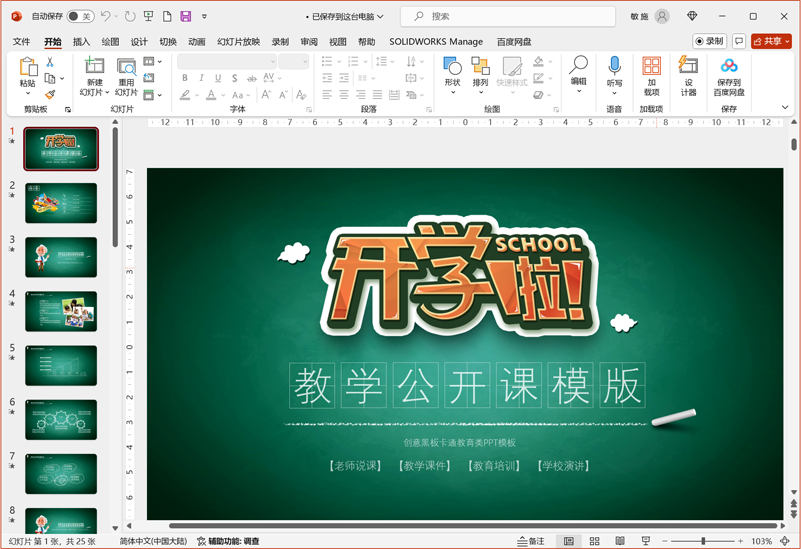Toggle the 备注 (Notes) pane

point(532,541)
